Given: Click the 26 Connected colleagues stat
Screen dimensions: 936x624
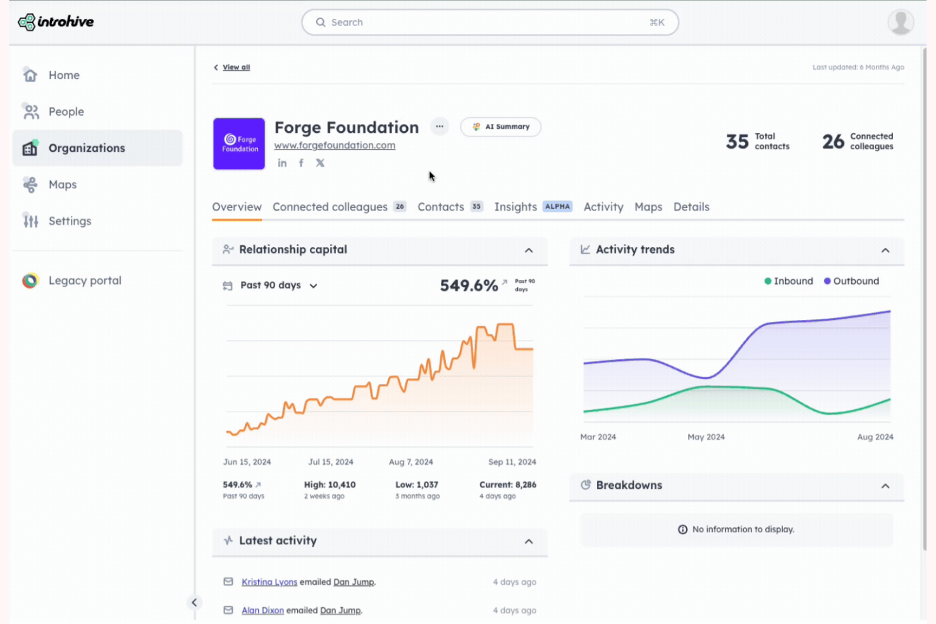Looking at the screenshot, I should [x=858, y=142].
